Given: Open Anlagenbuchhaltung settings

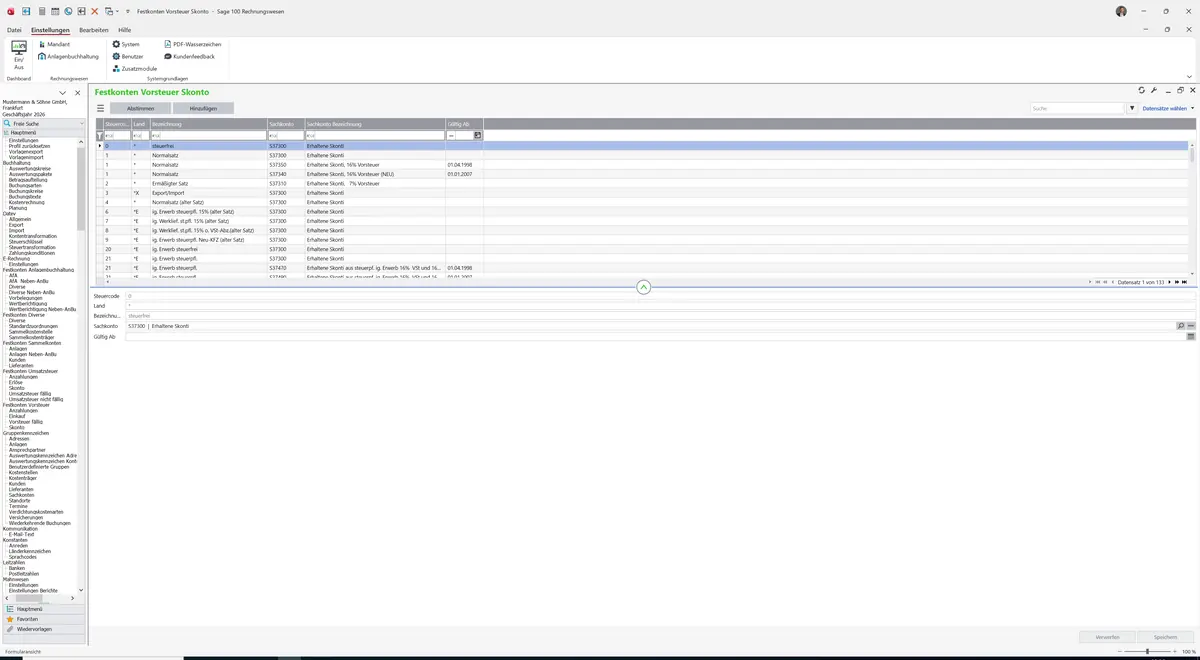Looking at the screenshot, I should (68, 56).
